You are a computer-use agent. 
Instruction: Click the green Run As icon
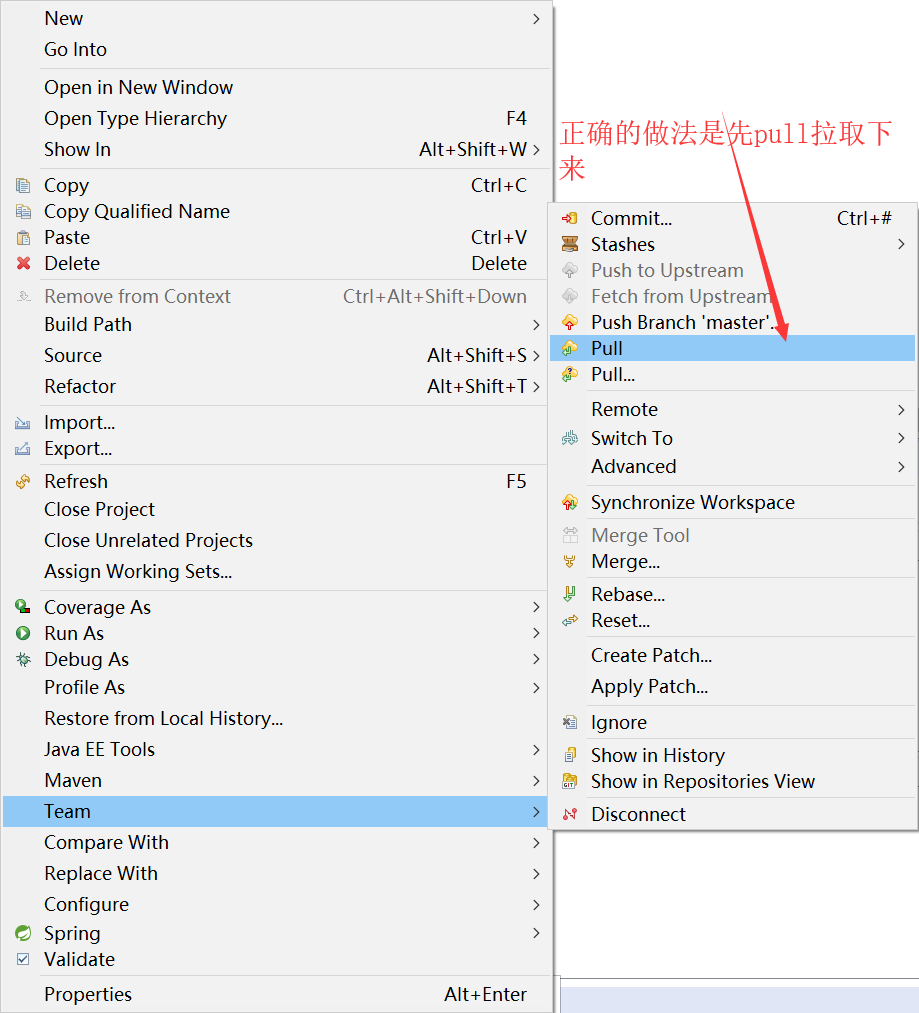pyautogui.click(x=23, y=633)
